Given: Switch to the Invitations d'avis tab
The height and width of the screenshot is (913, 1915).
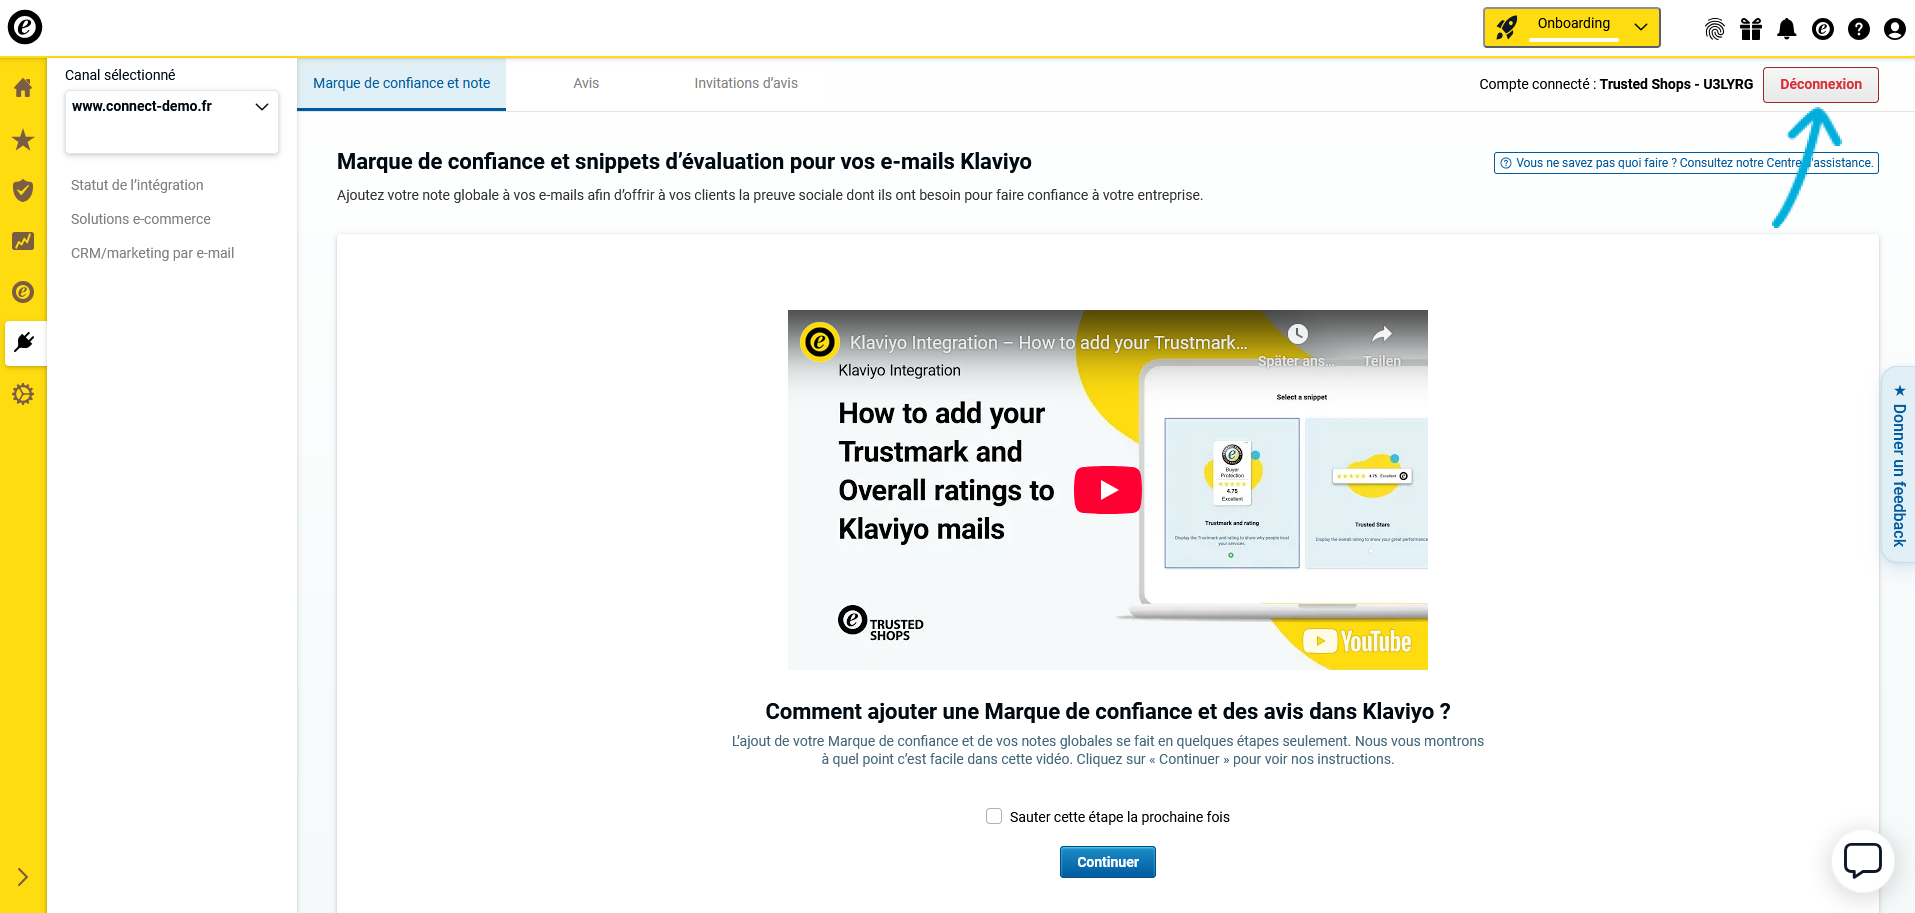Looking at the screenshot, I should click(x=746, y=84).
